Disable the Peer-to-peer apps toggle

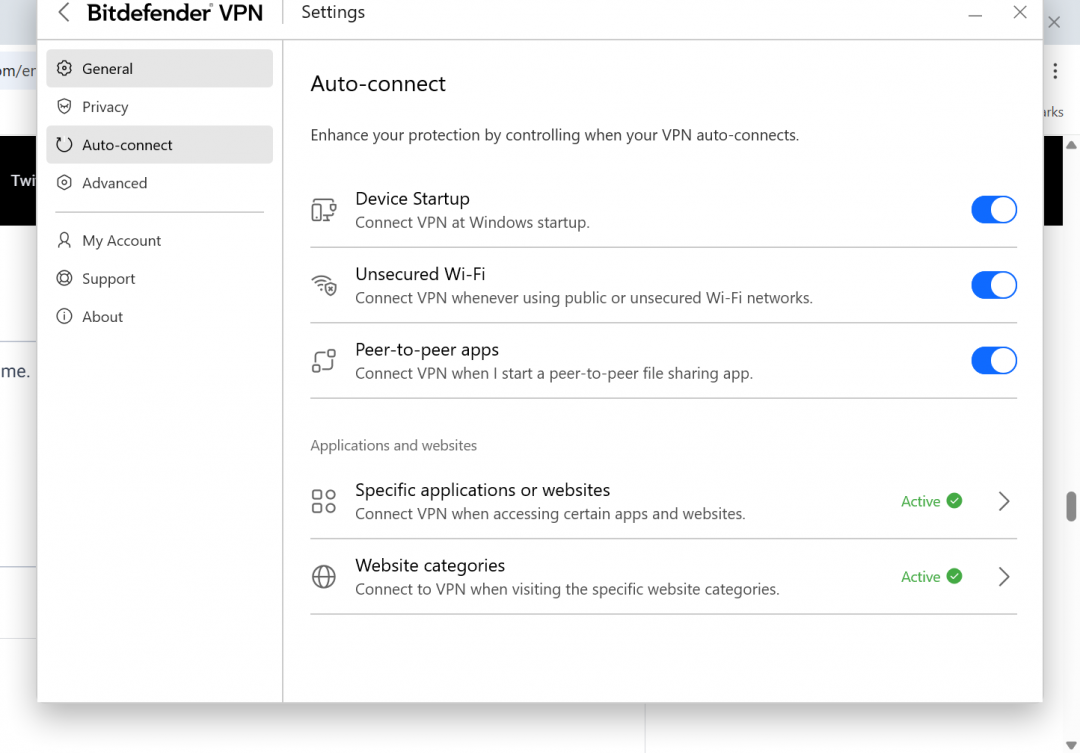click(x=994, y=360)
